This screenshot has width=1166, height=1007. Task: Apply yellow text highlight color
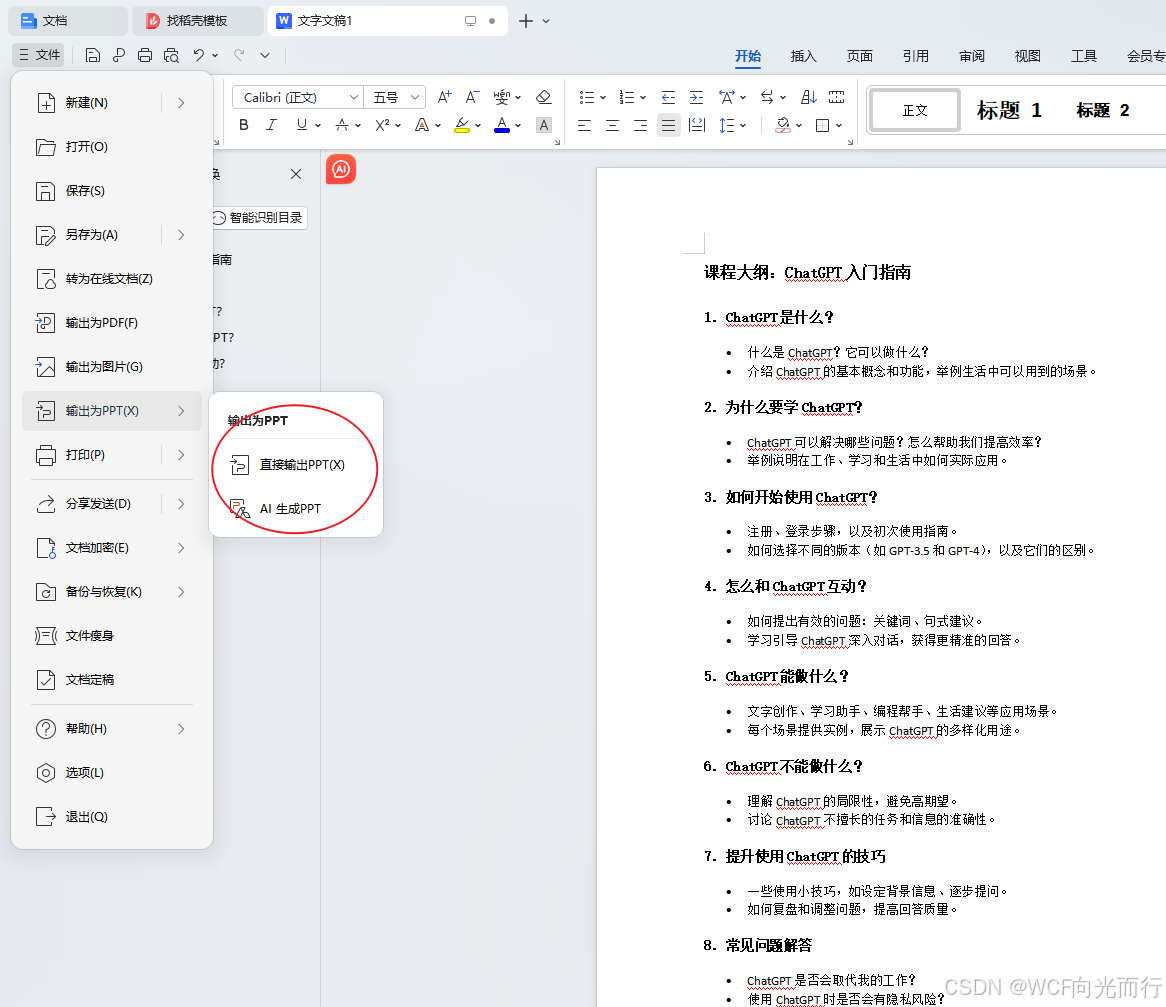point(462,125)
